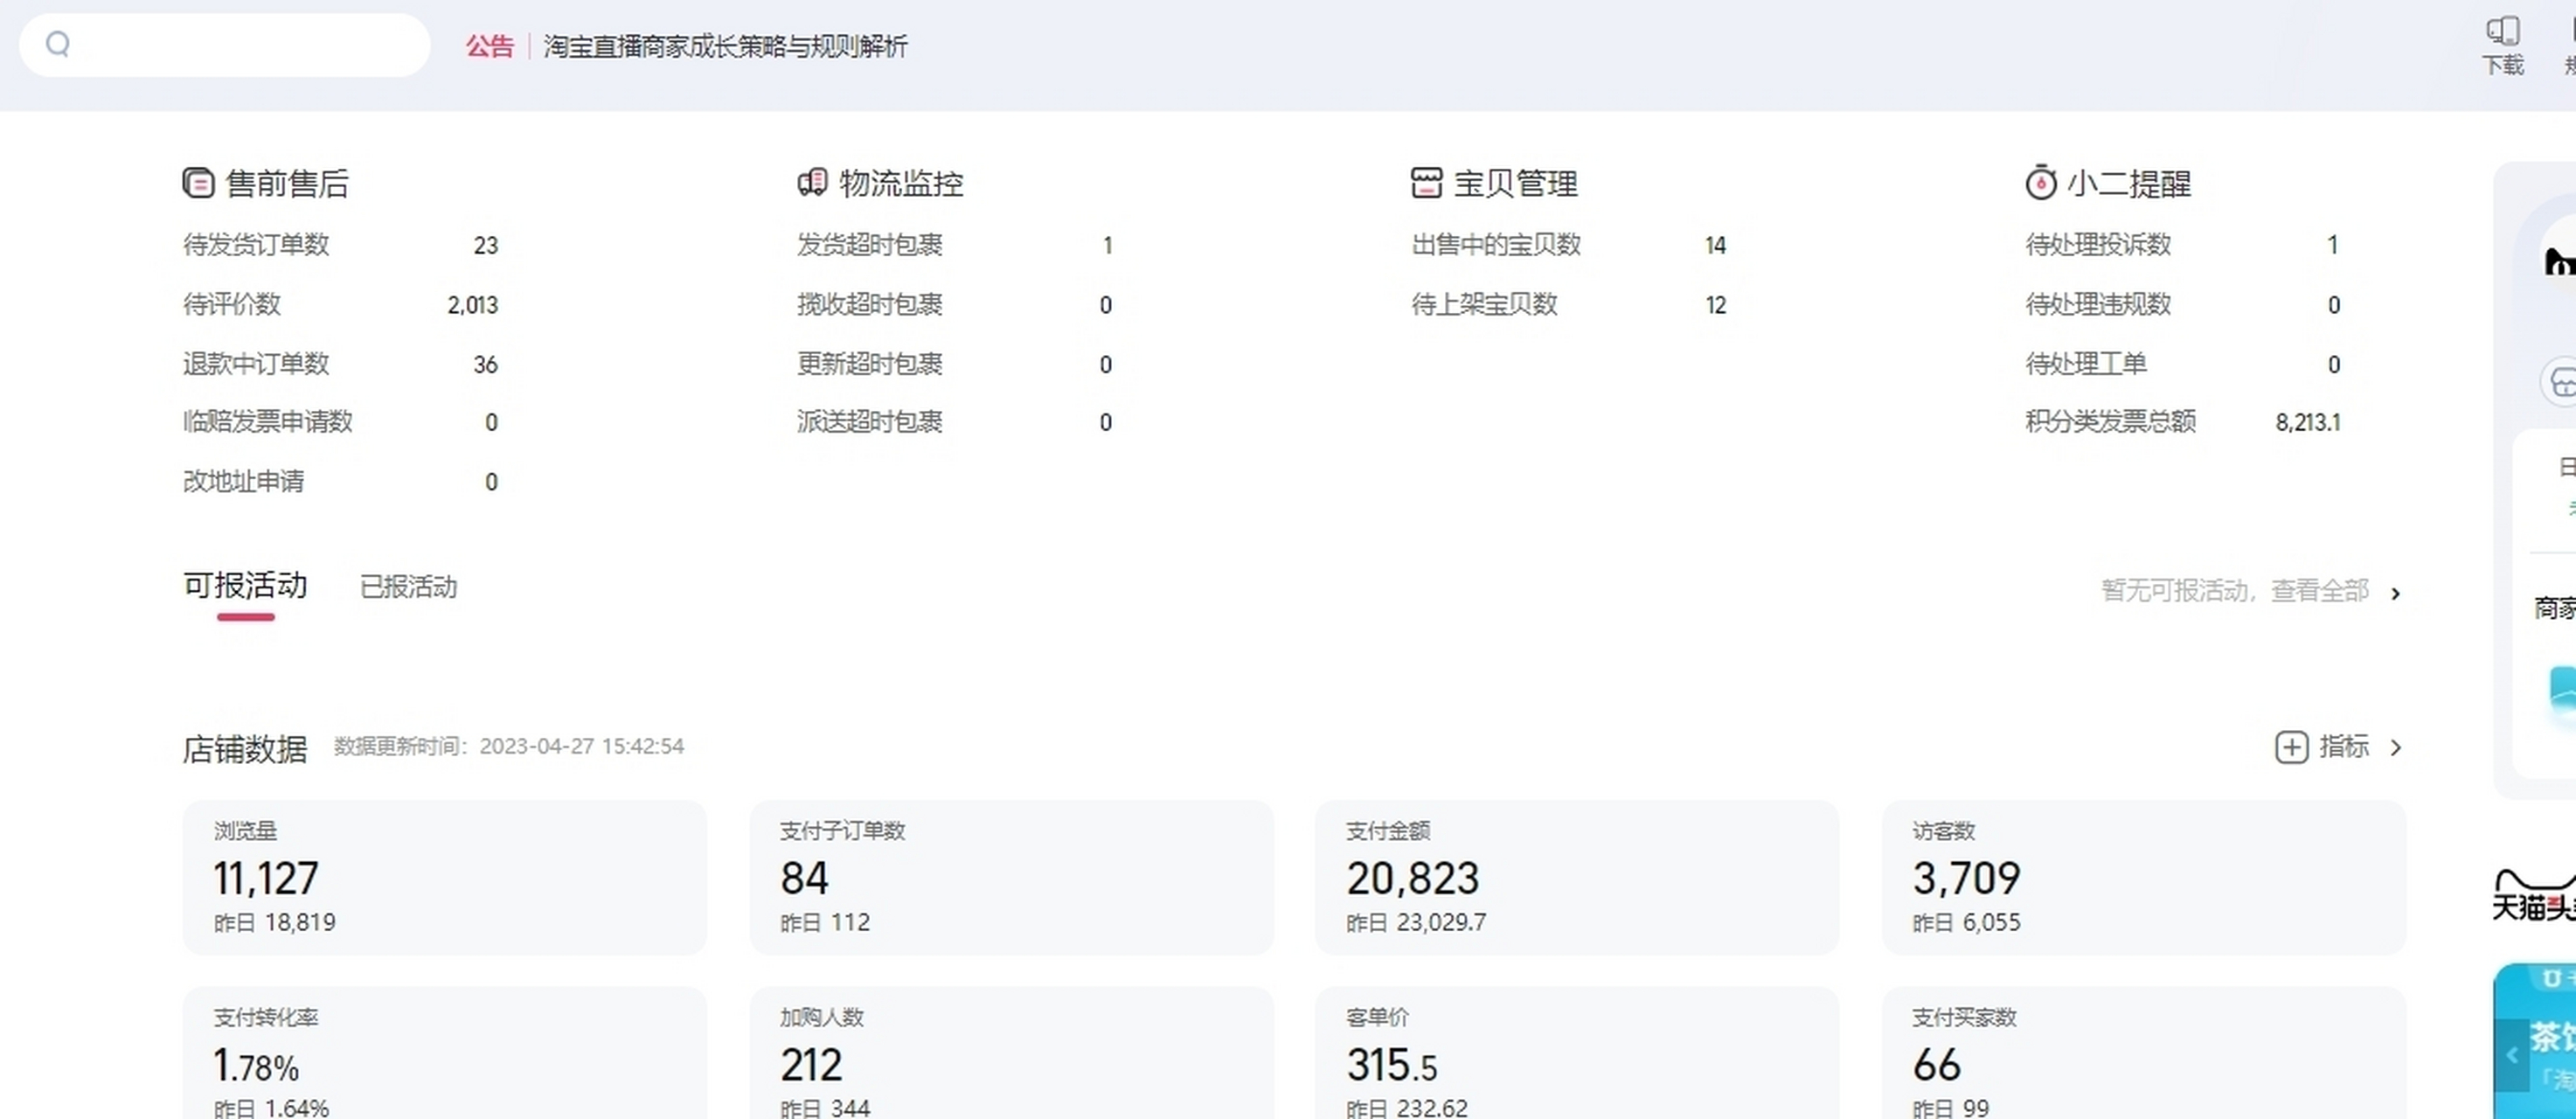Click the 宝贝管理 heading
2576x1119 pixels.
tap(1515, 183)
